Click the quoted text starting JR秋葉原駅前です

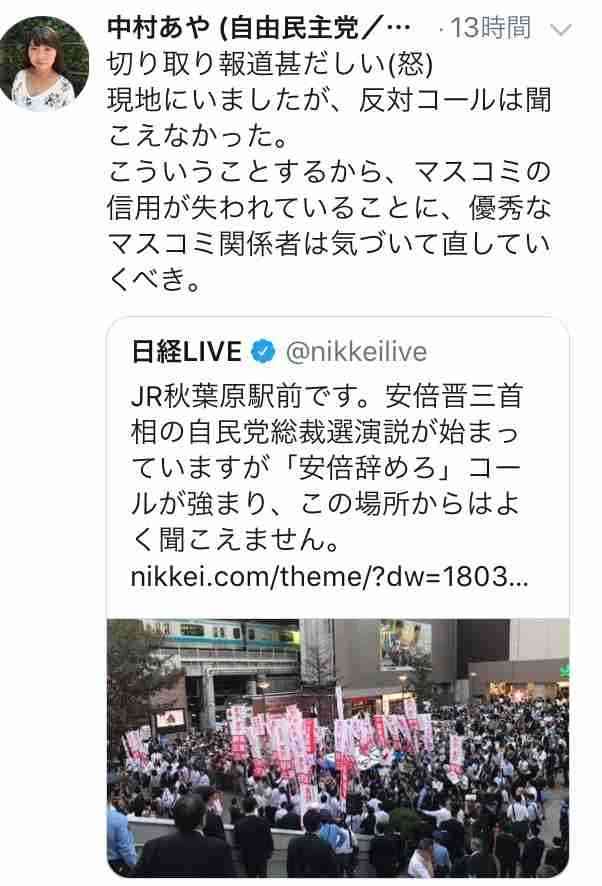[327, 467]
